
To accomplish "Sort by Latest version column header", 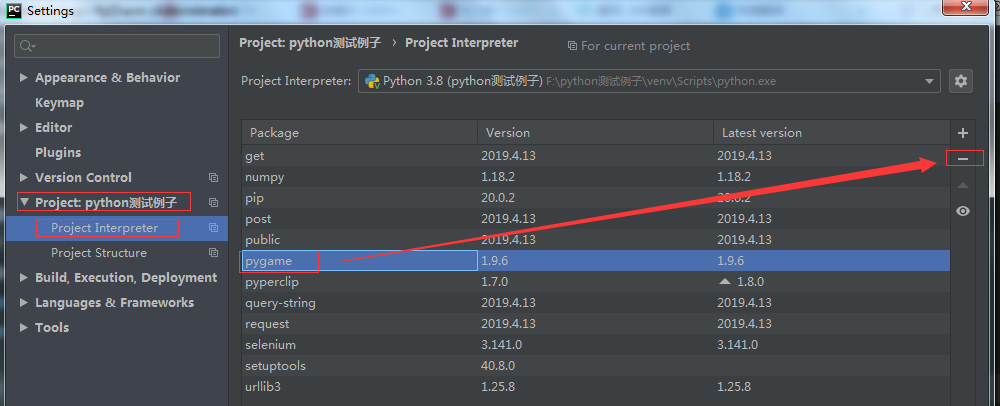I will tap(832, 133).
